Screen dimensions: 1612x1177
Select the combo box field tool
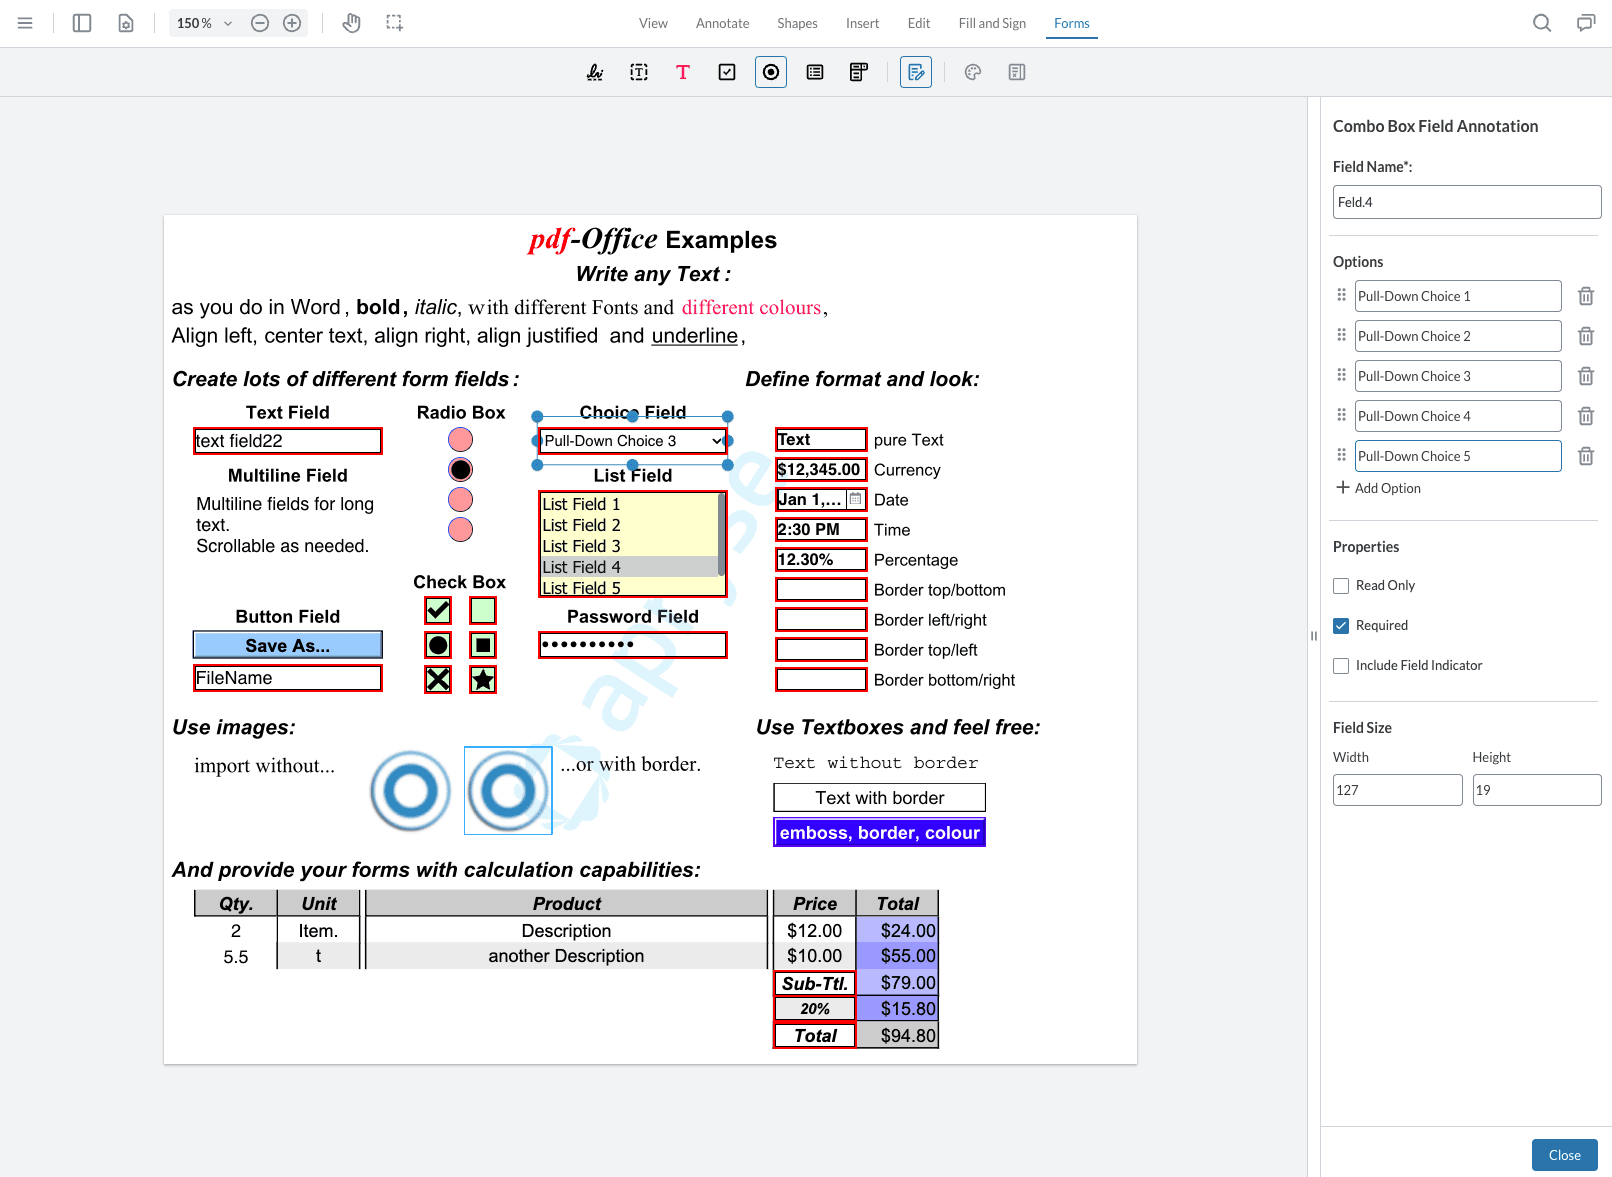[859, 72]
